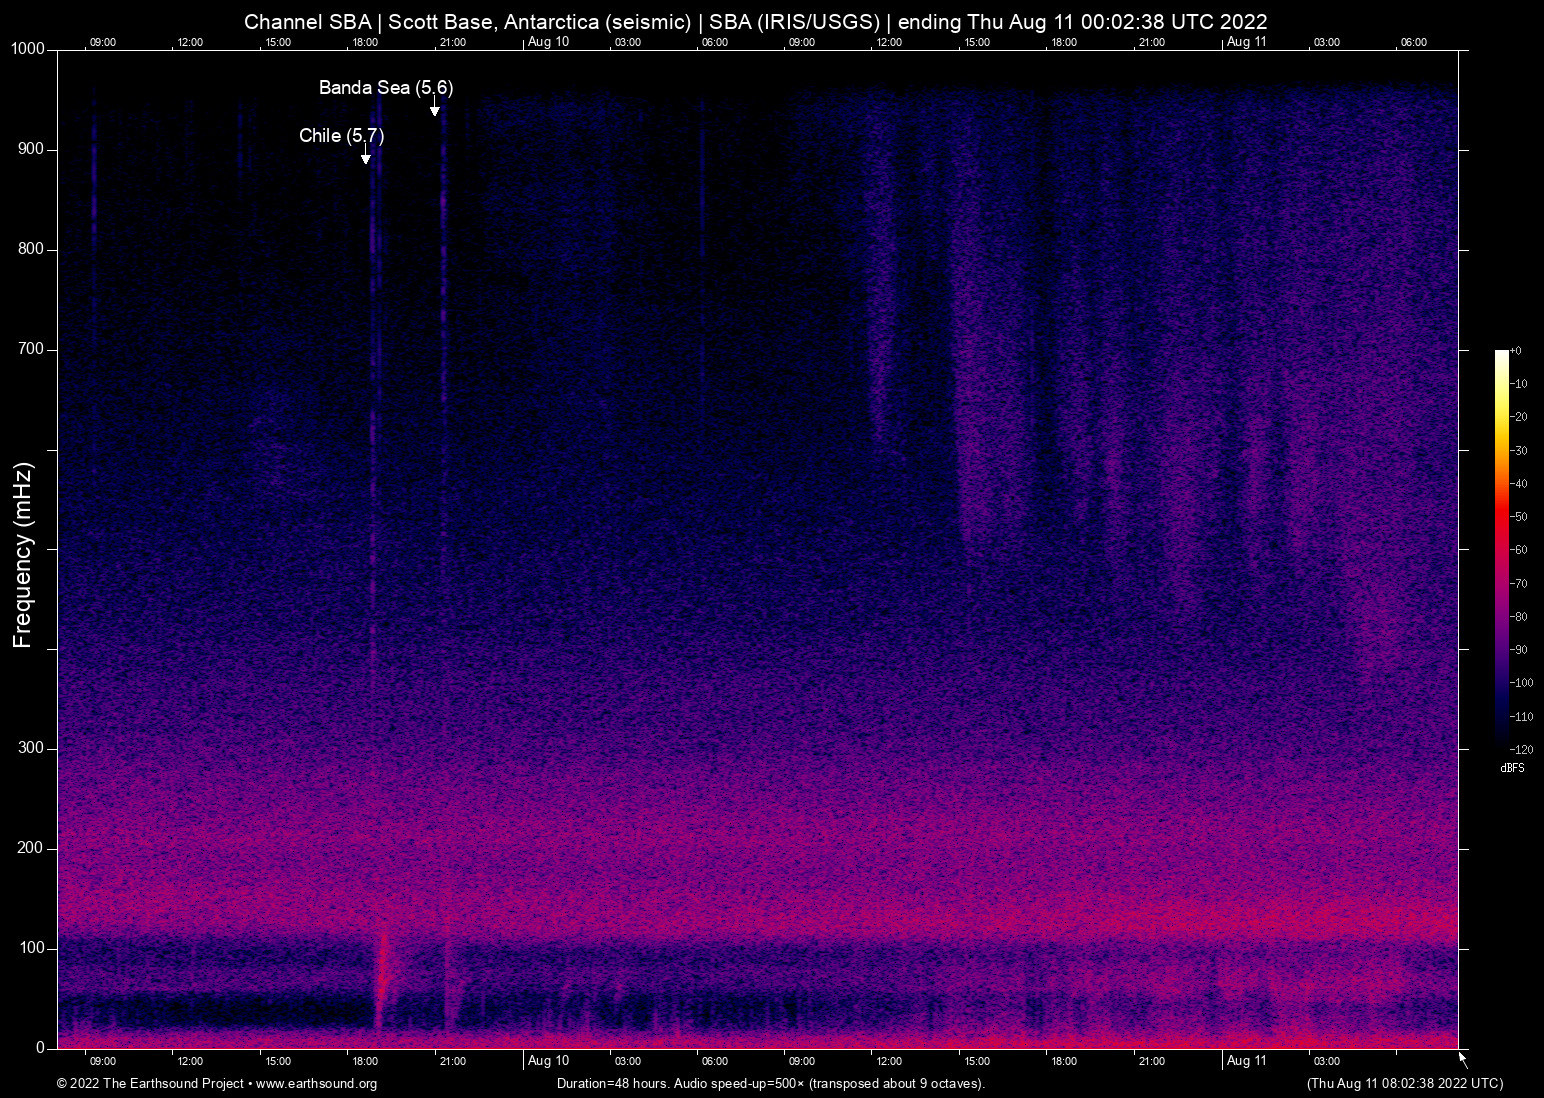
Task: Click the 900 mHz frequency tick label
Action: (30, 148)
